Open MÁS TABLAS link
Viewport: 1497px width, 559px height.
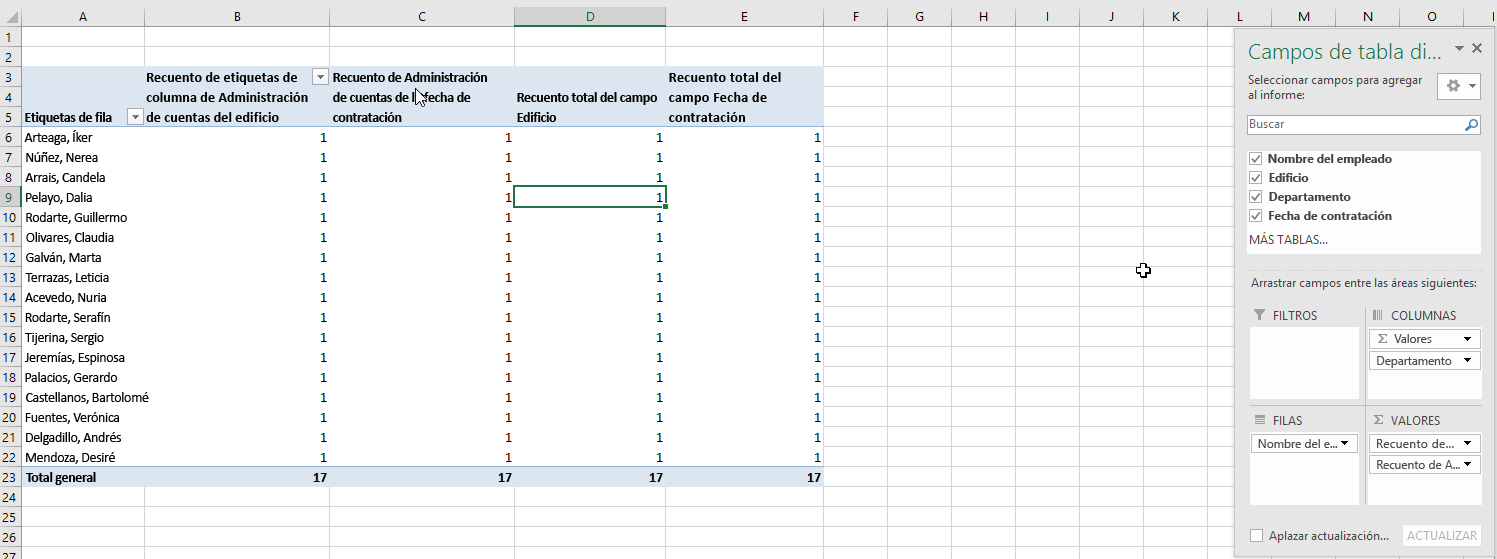1288,240
